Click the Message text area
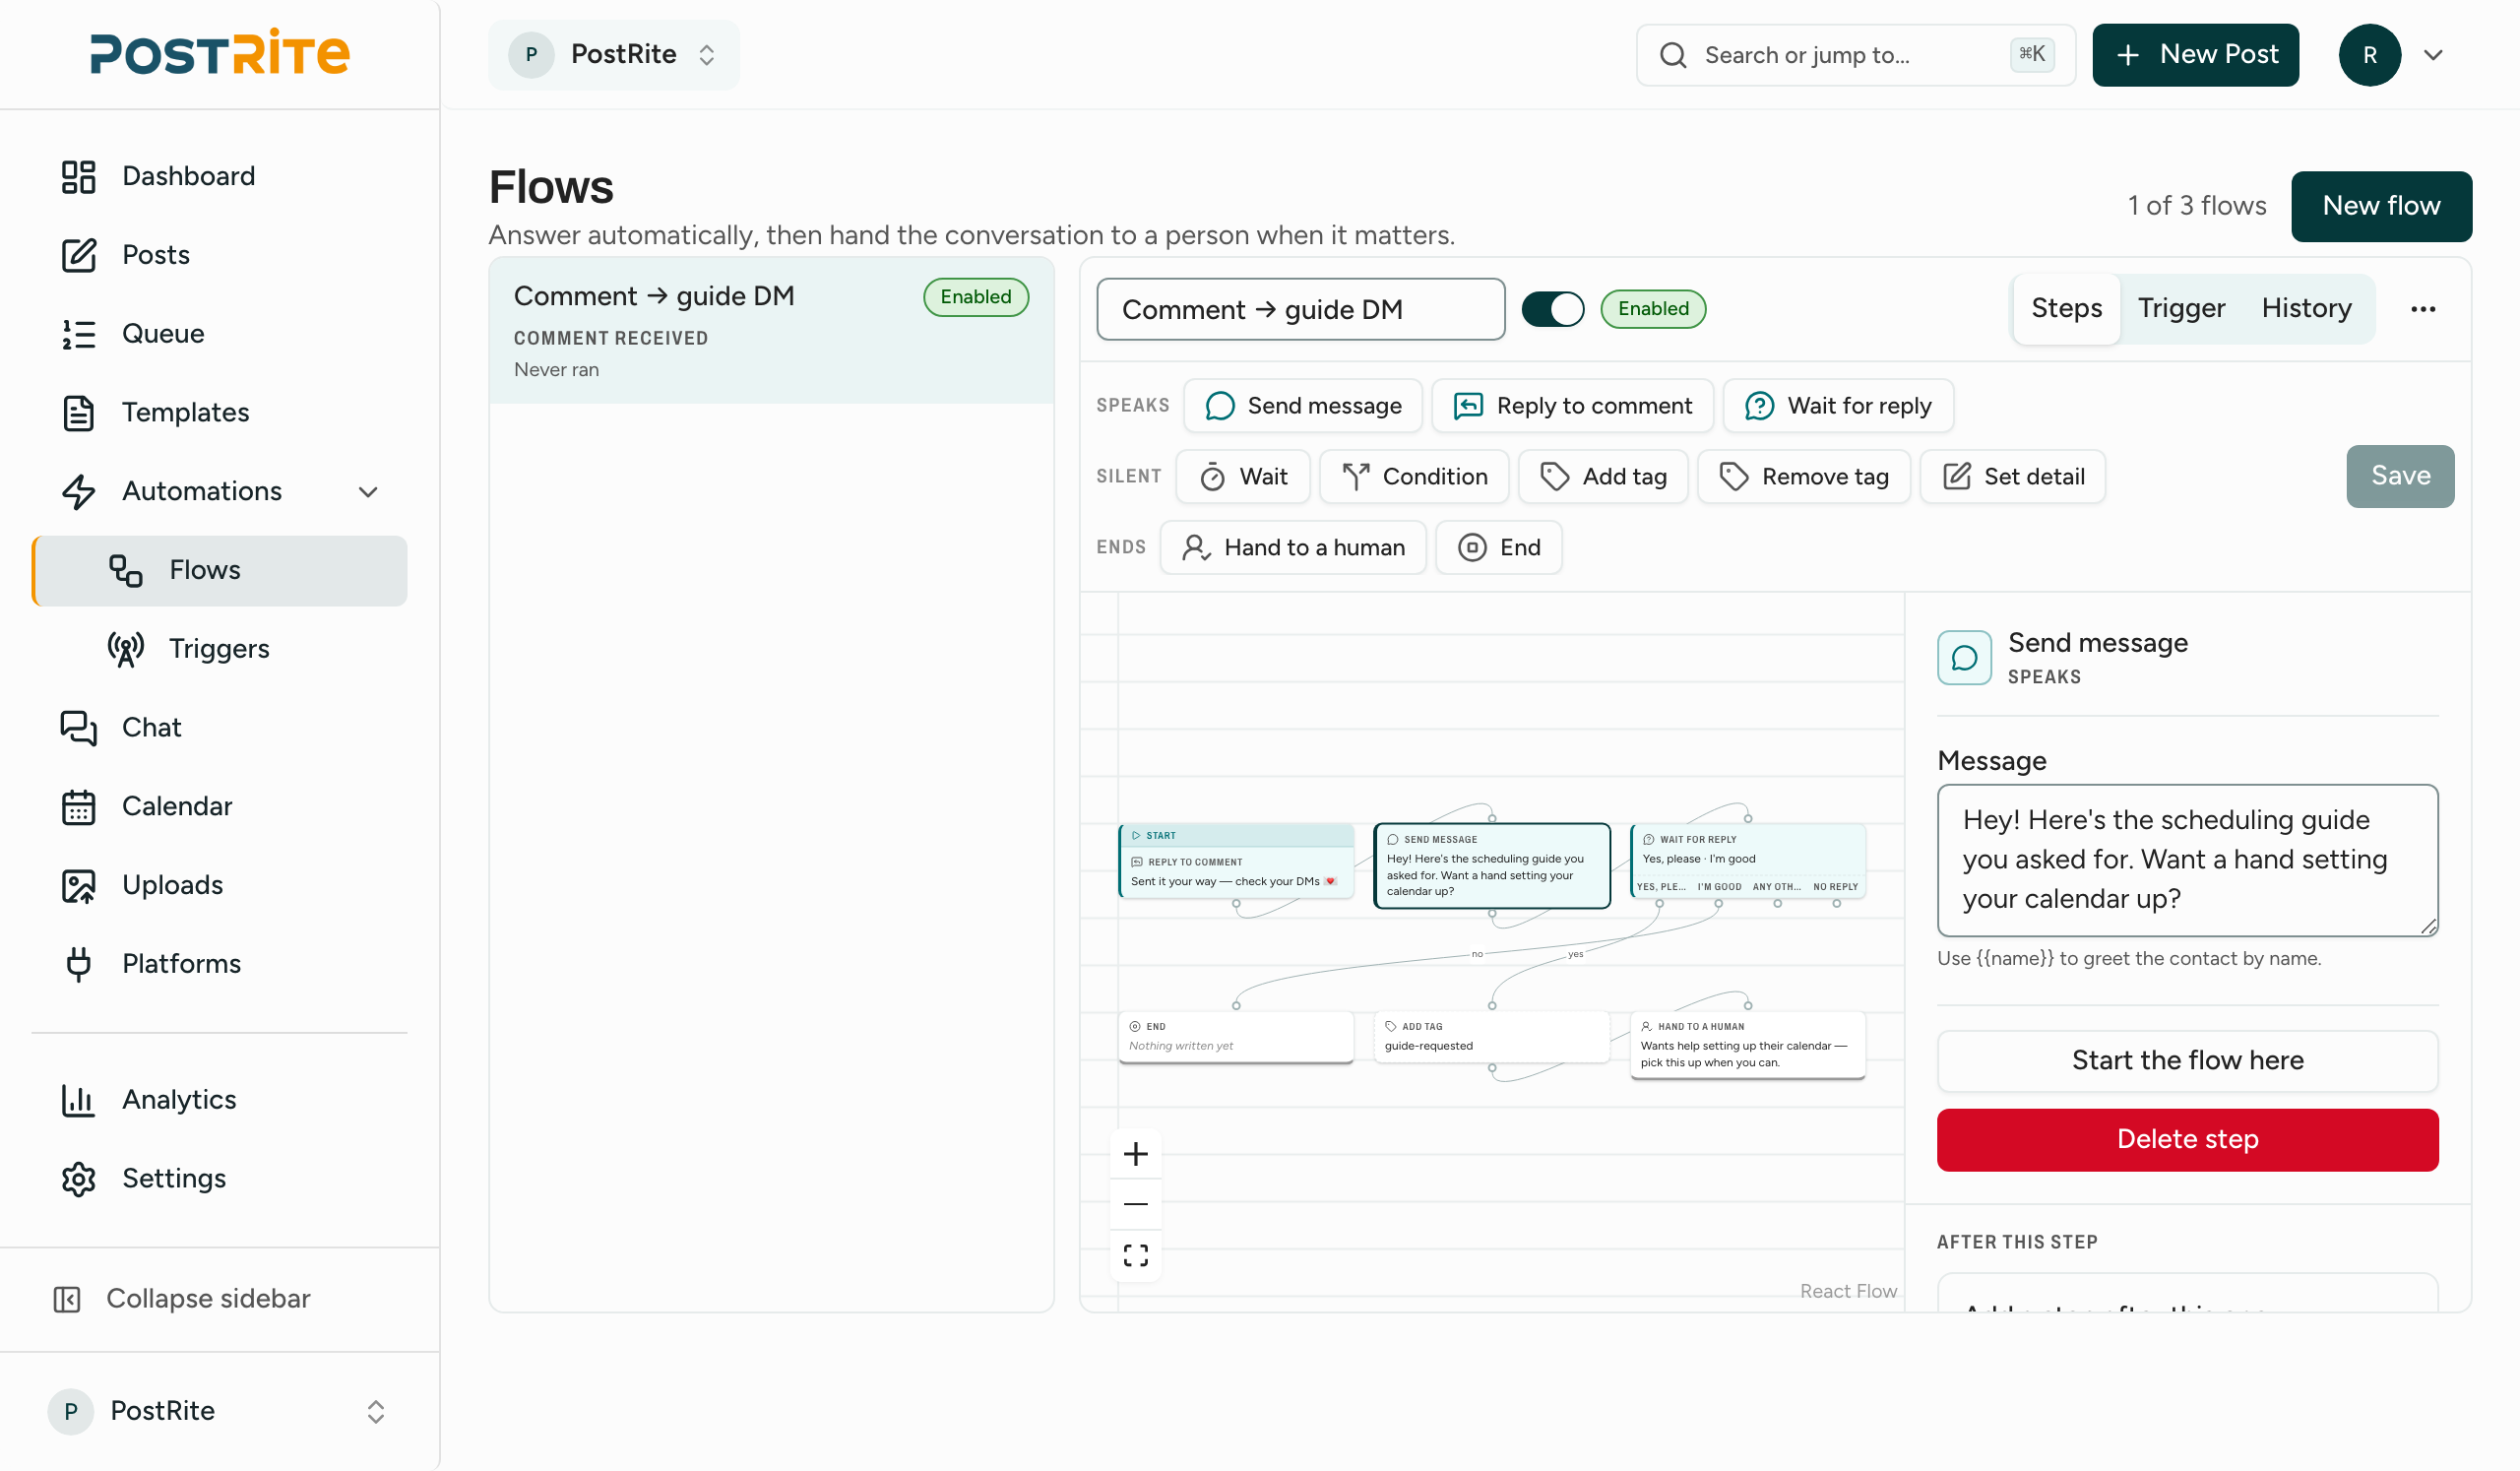Image resolution: width=2520 pixels, height=1471 pixels. [x=2187, y=861]
